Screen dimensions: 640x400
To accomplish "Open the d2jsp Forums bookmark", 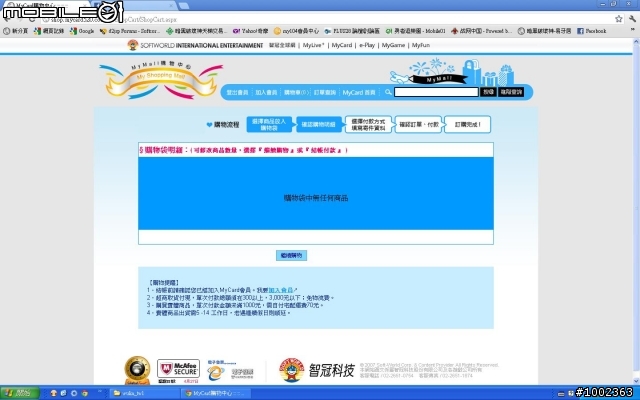I will [130, 31].
